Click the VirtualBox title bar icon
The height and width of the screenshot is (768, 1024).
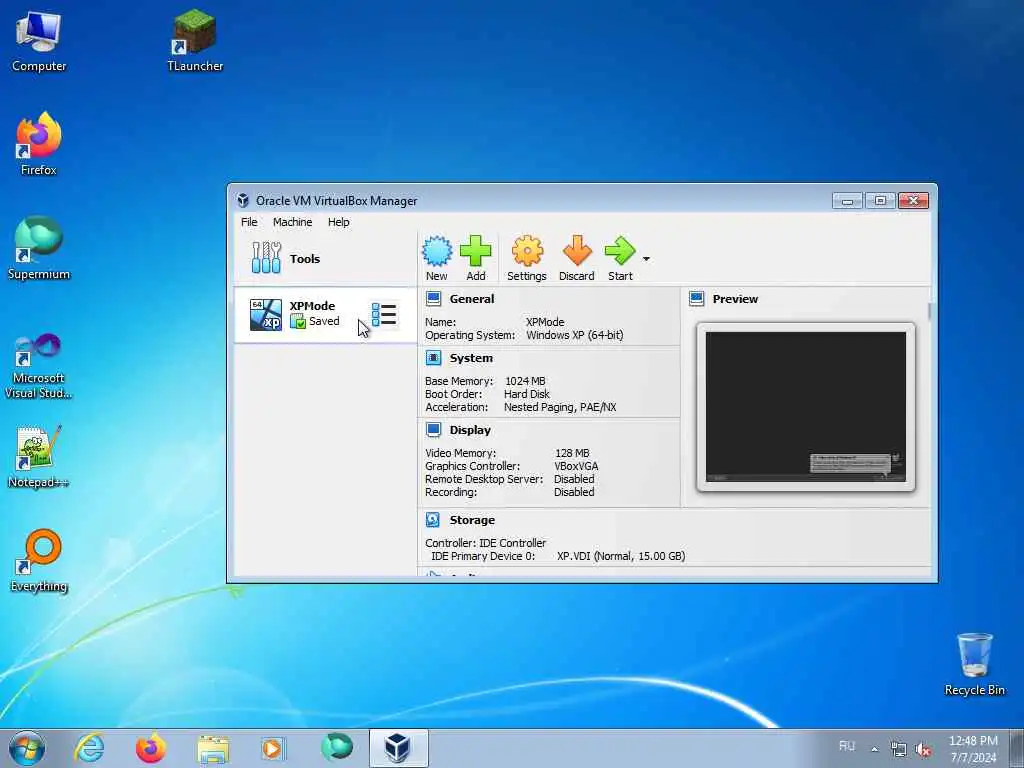tap(243, 200)
